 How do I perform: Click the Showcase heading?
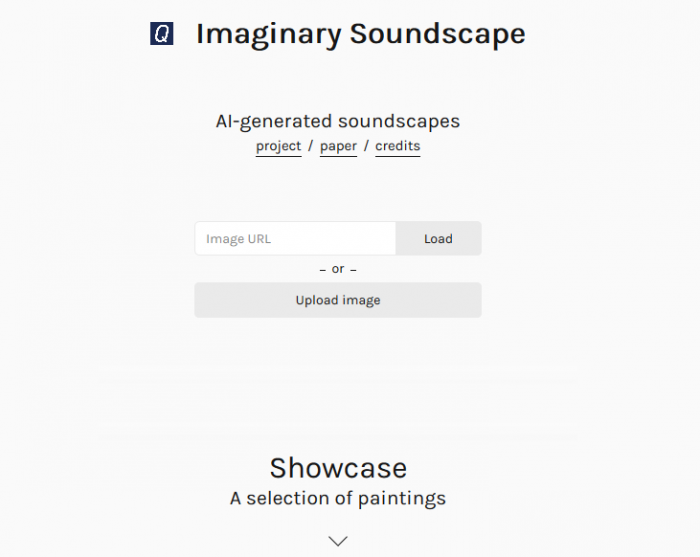tap(338, 468)
